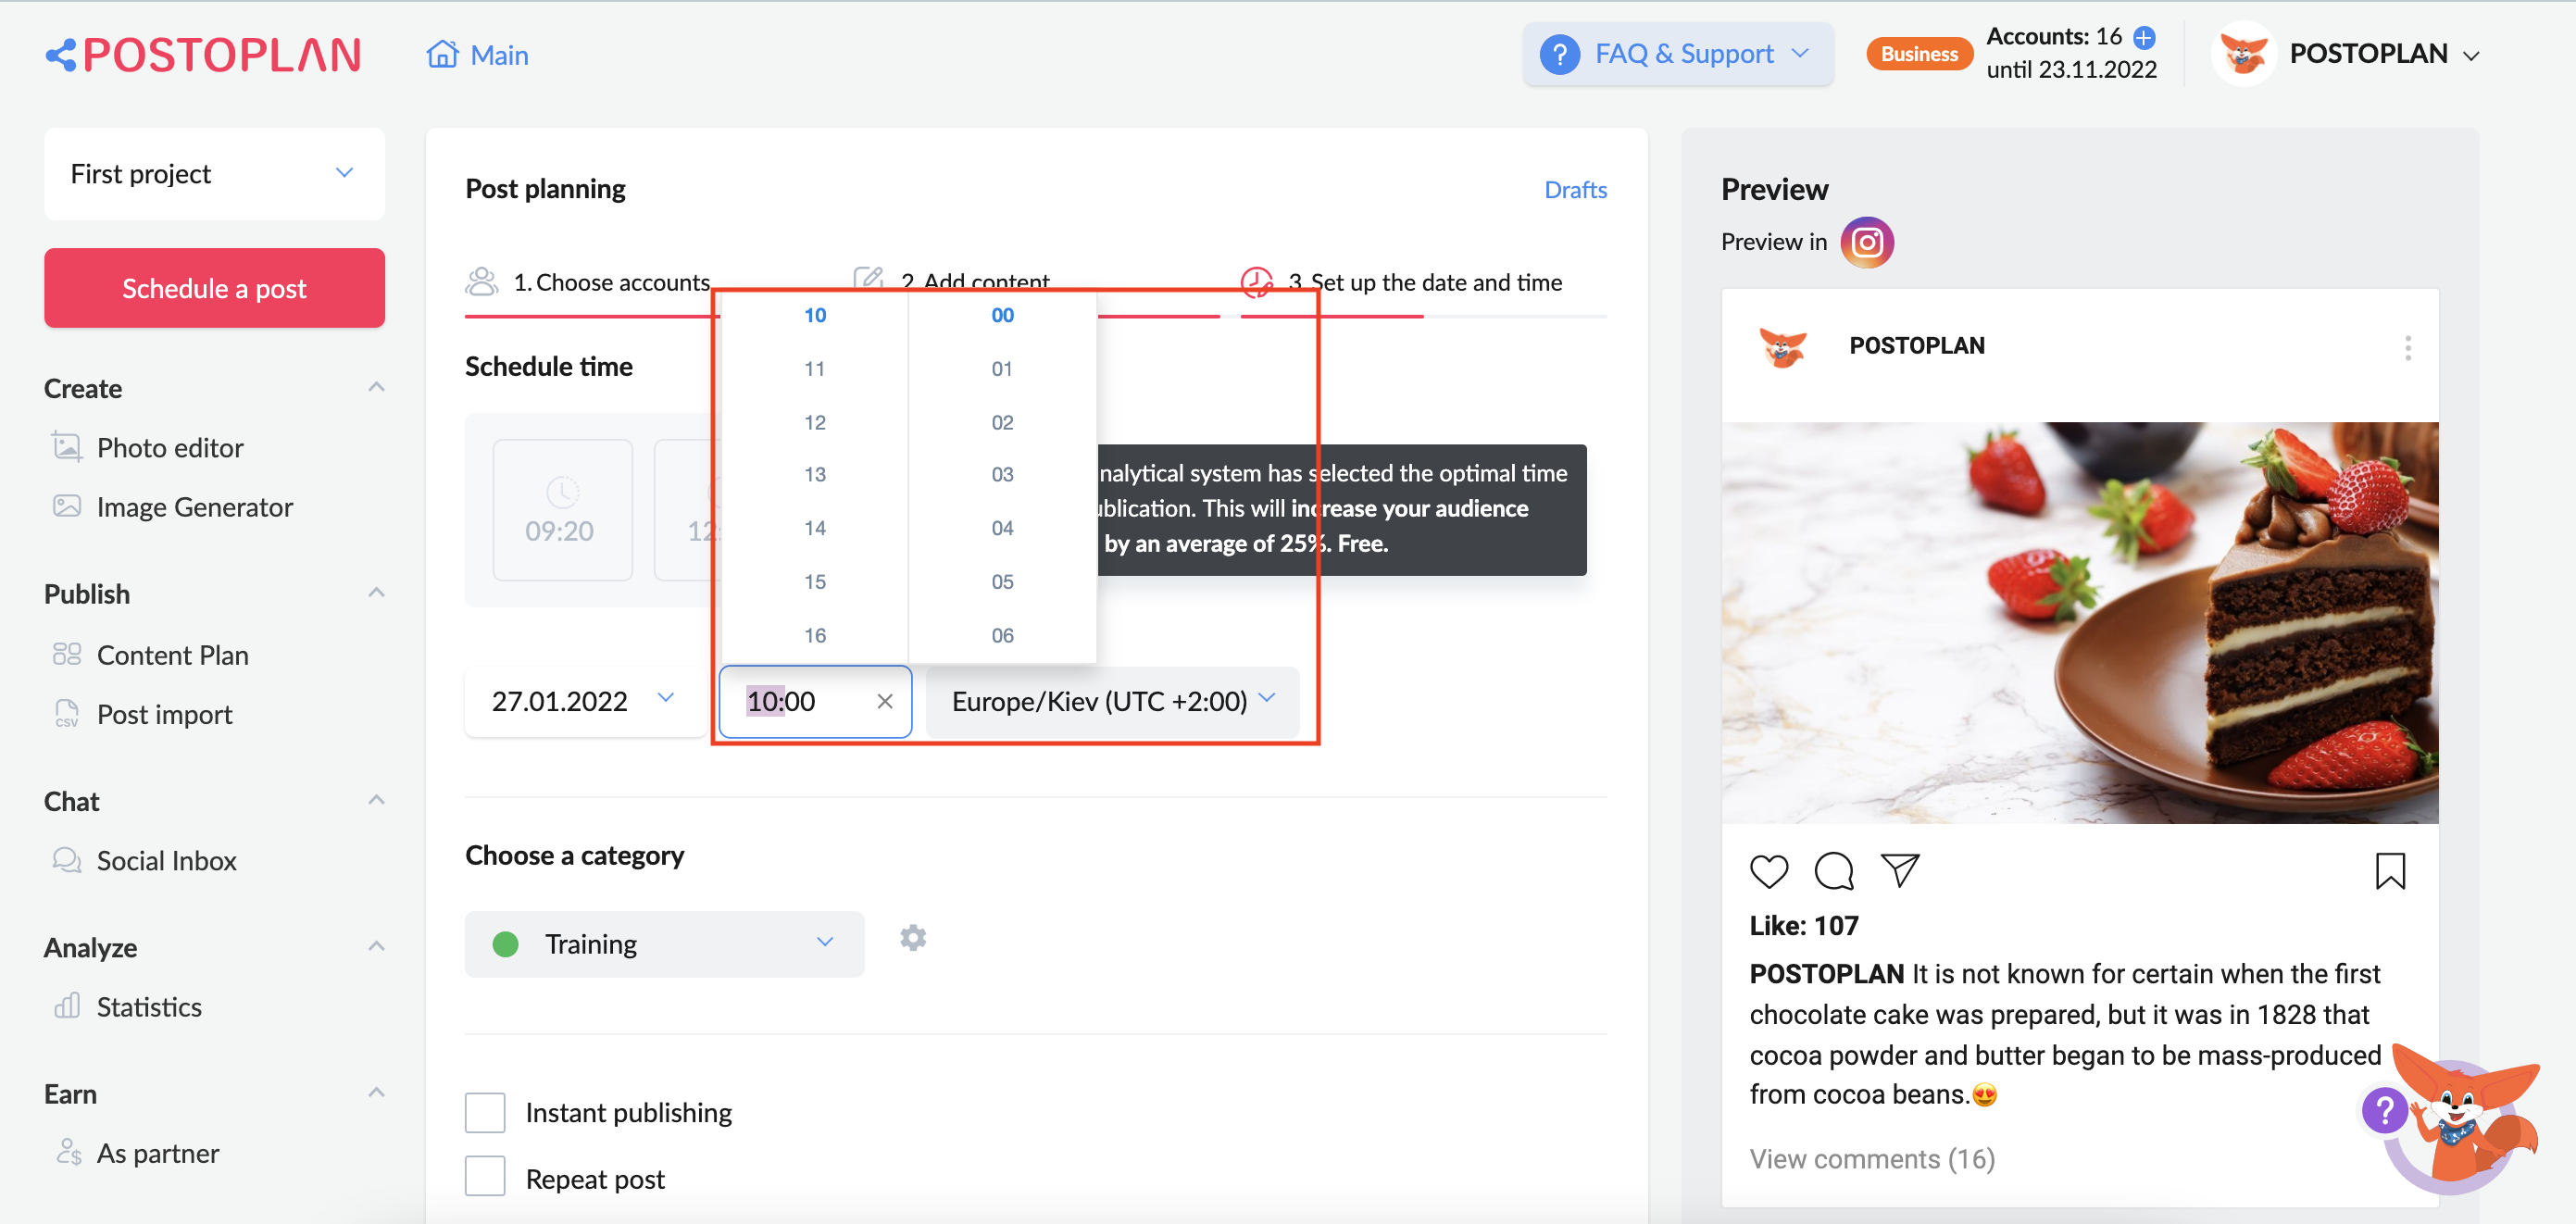Enable the Instant publishing checkbox

[485, 1112]
